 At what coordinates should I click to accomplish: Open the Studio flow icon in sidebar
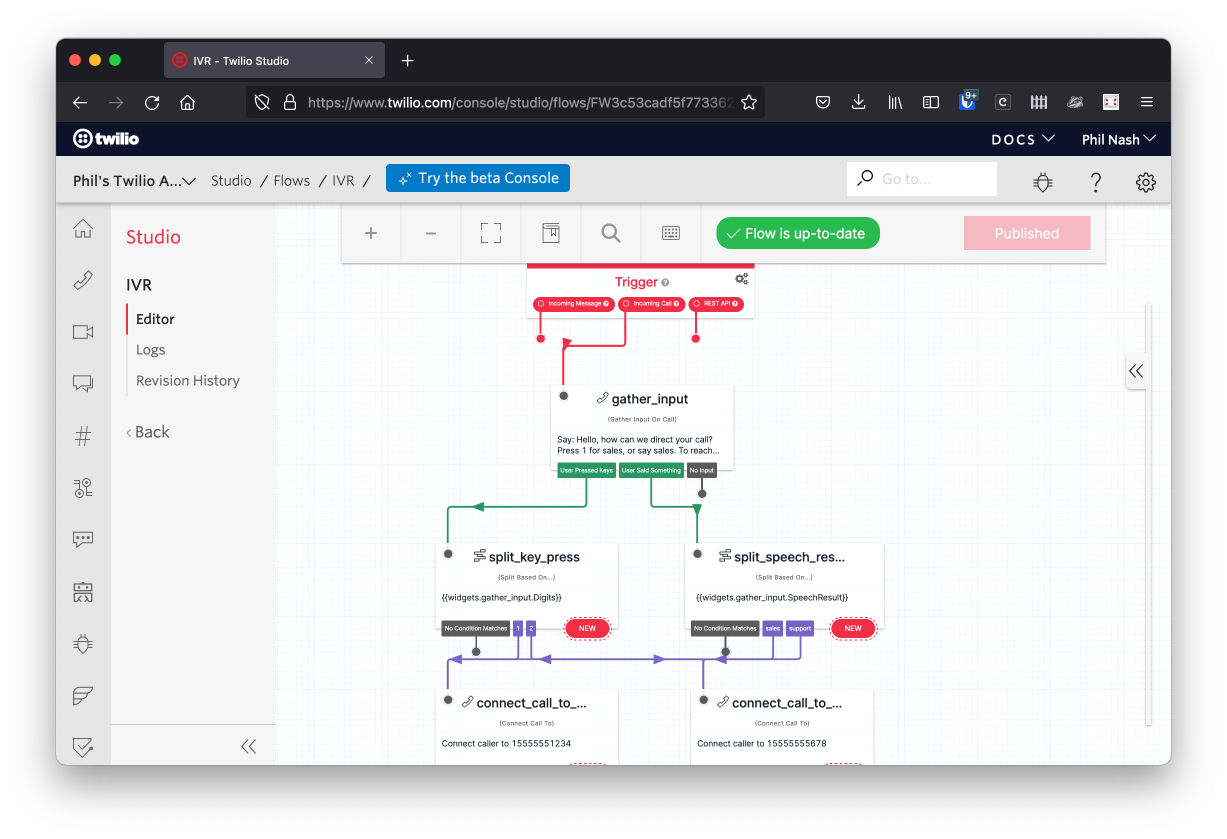coord(83,488)
